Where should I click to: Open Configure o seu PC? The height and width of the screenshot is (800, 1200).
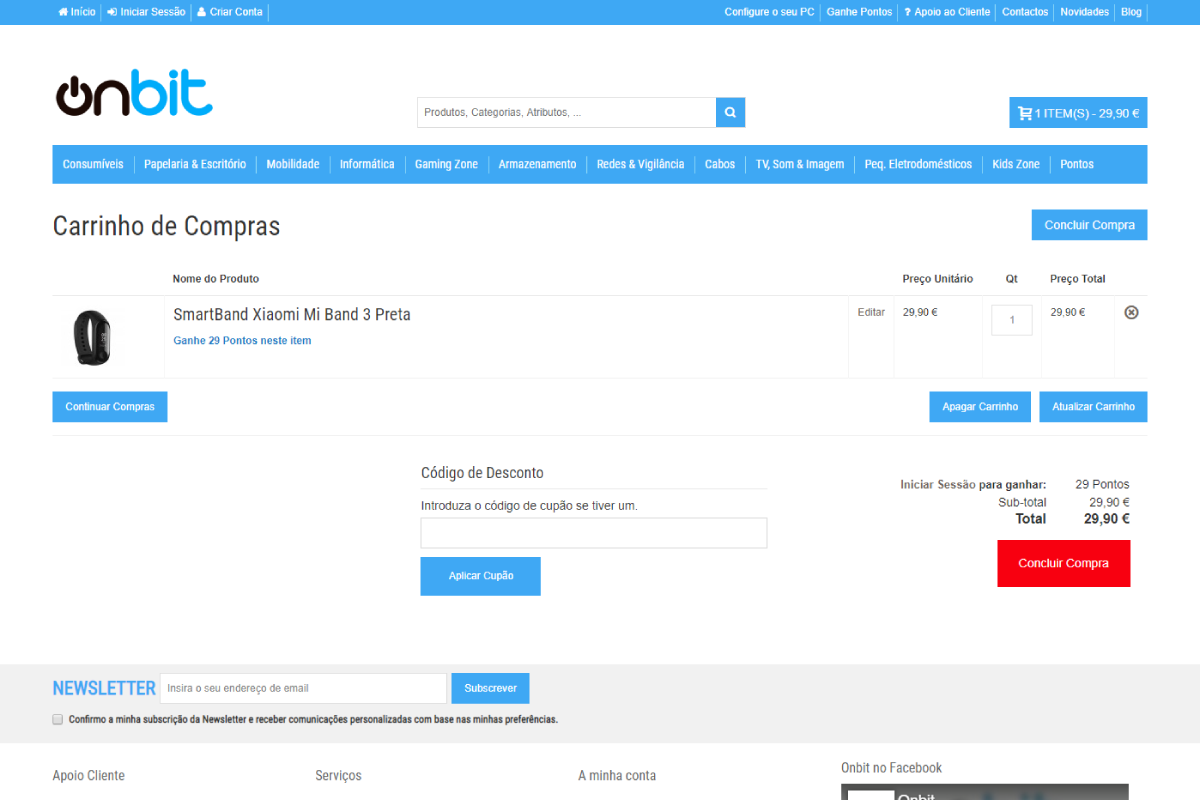coord(769,12)
